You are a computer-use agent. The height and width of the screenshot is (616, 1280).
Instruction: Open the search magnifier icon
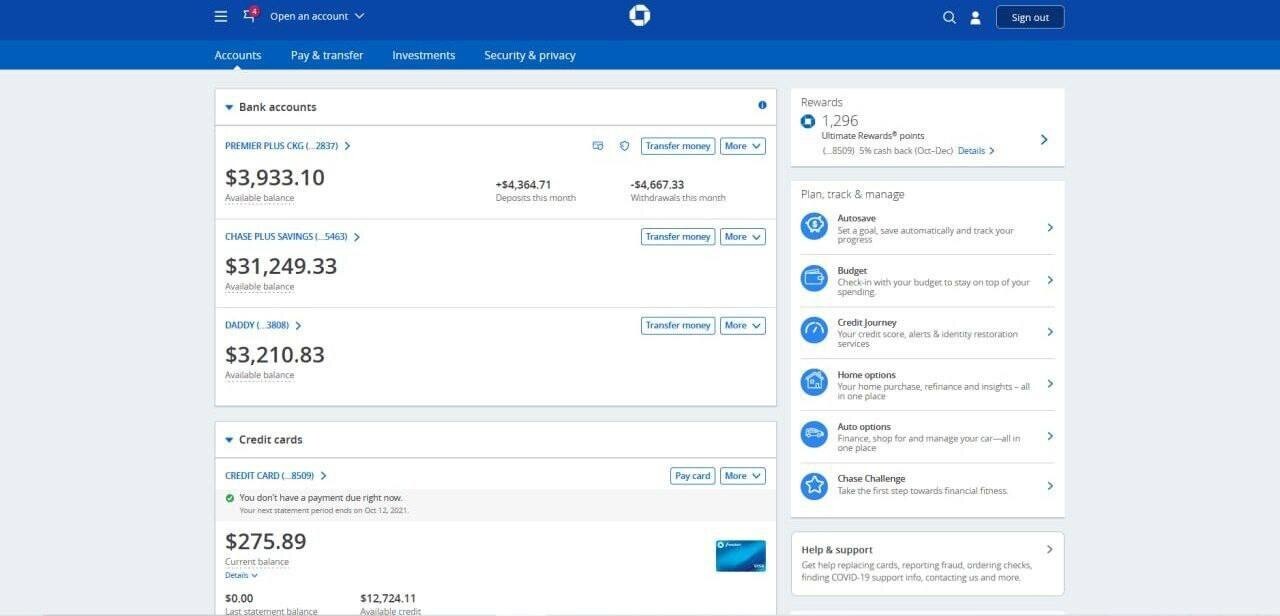click(x=949, y=17)
